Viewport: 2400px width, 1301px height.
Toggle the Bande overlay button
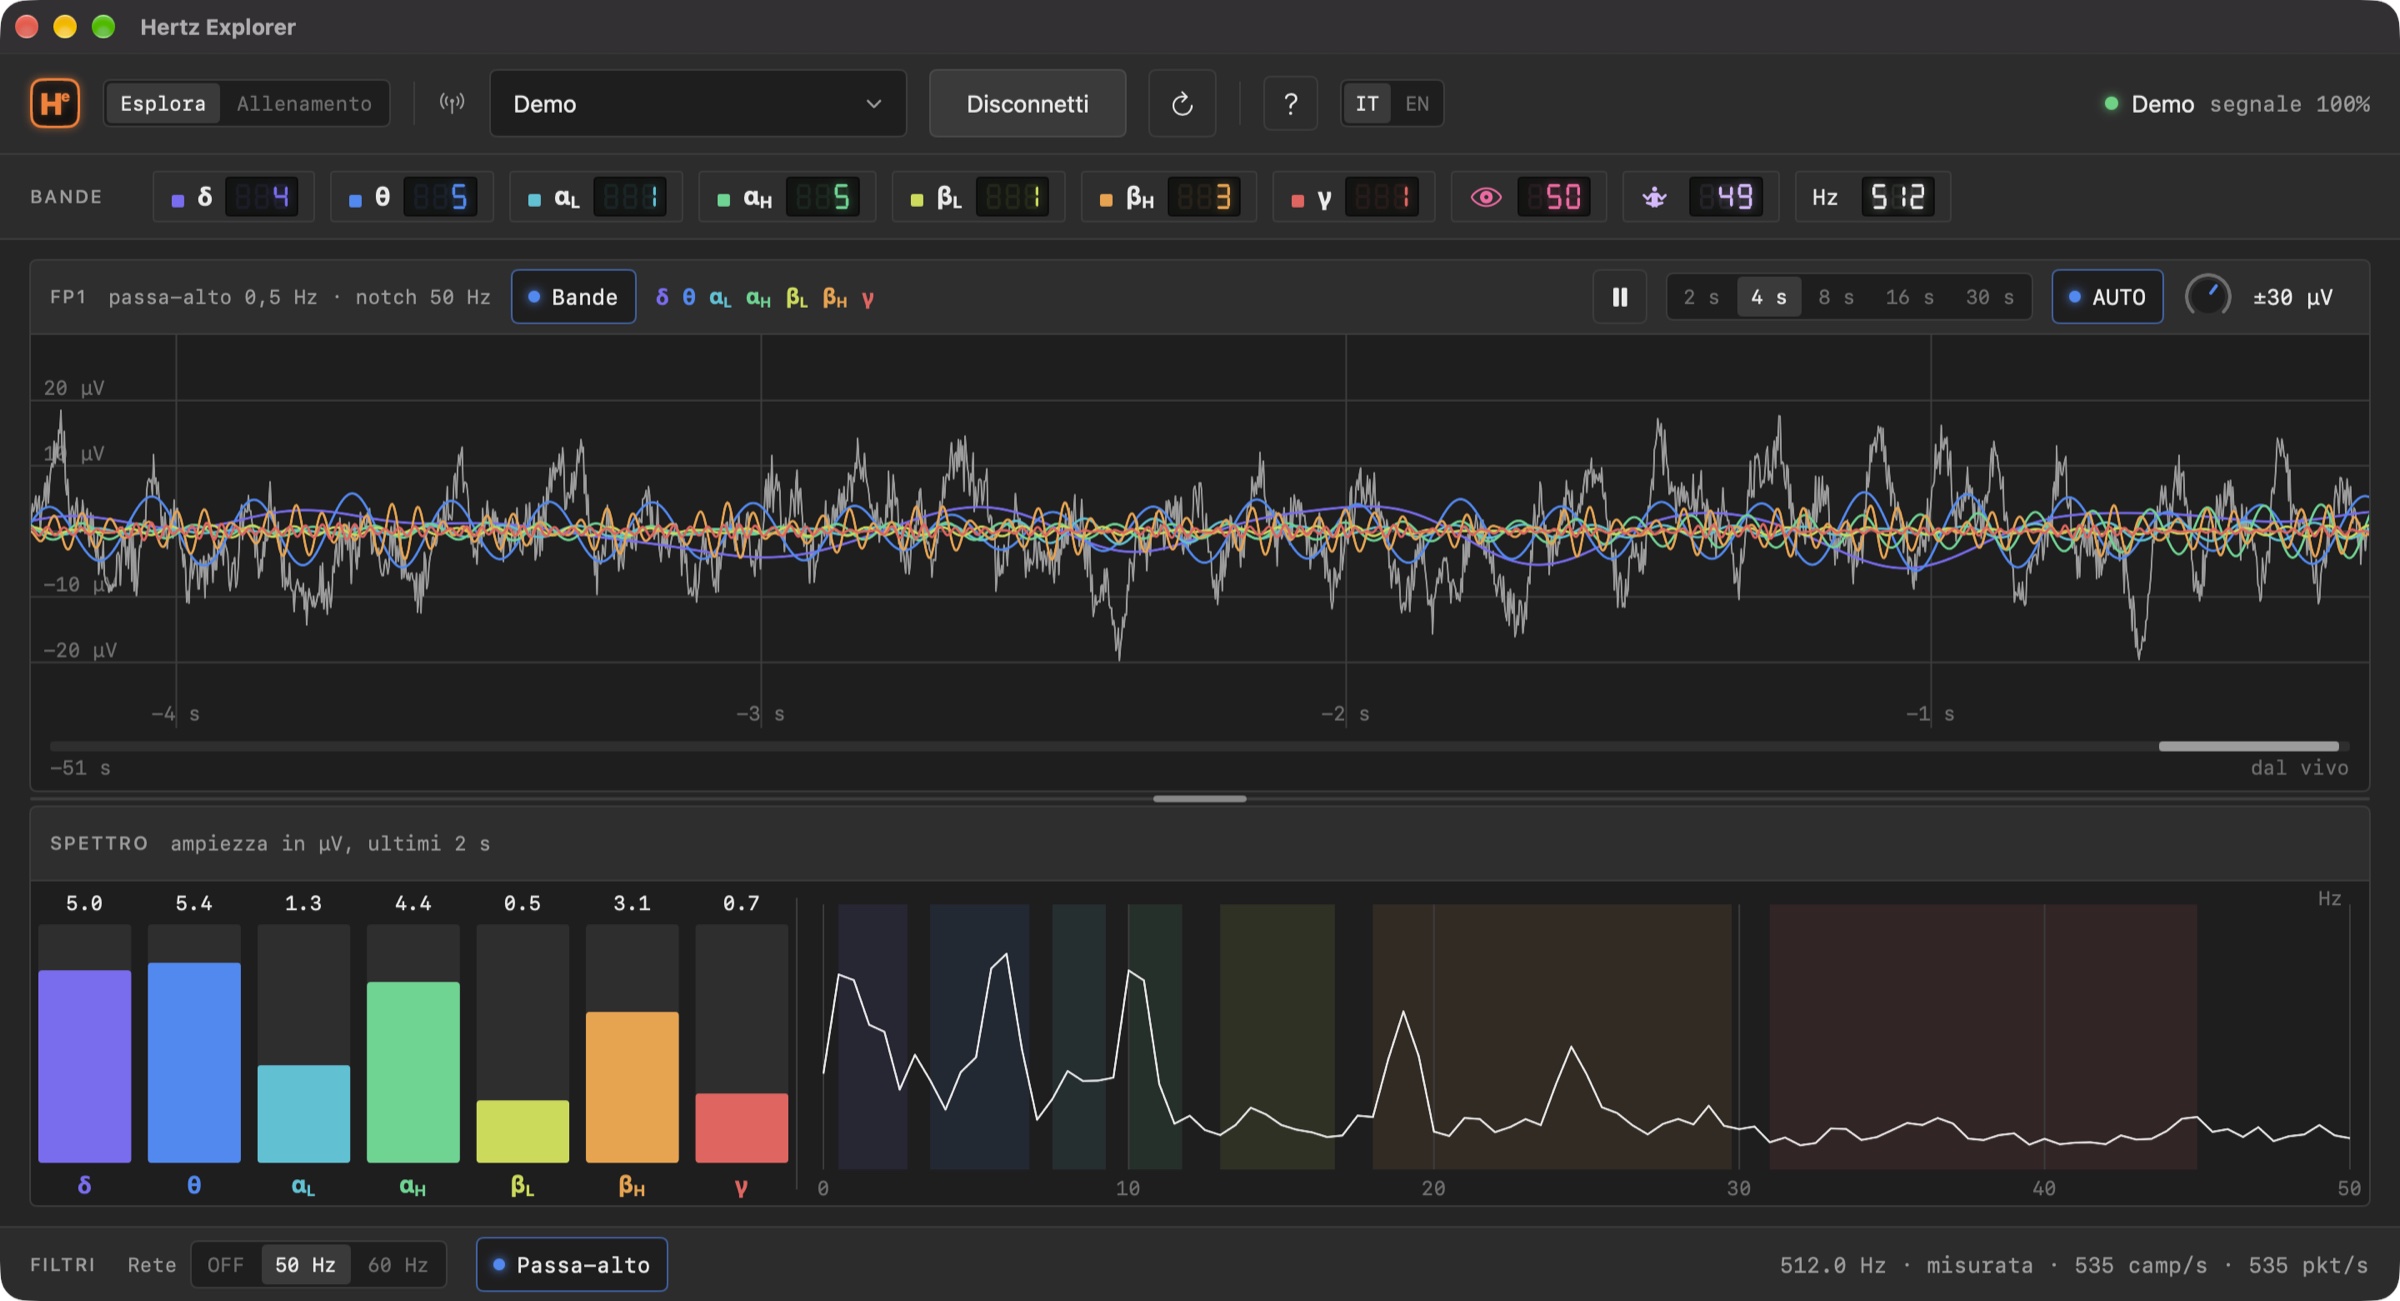point(573,297)
